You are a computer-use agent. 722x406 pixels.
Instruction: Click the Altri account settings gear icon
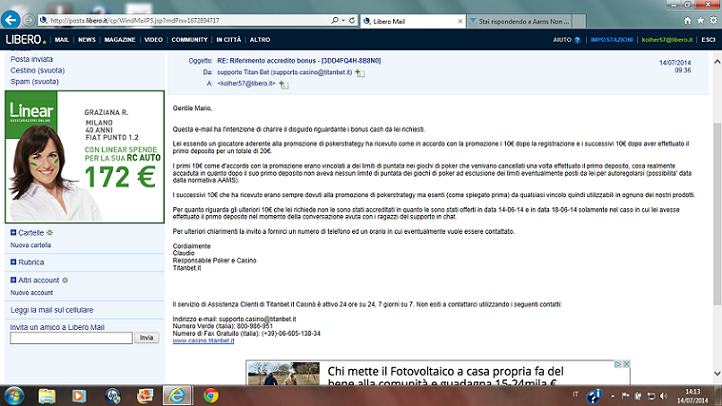coord(66,281)
